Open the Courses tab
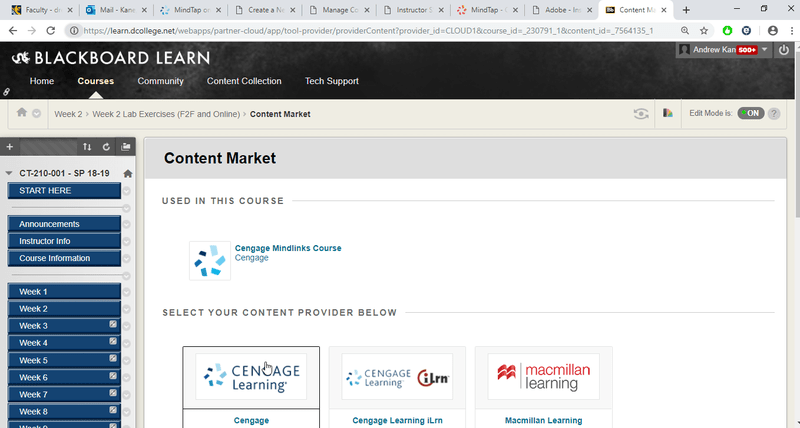 [95, 81]
